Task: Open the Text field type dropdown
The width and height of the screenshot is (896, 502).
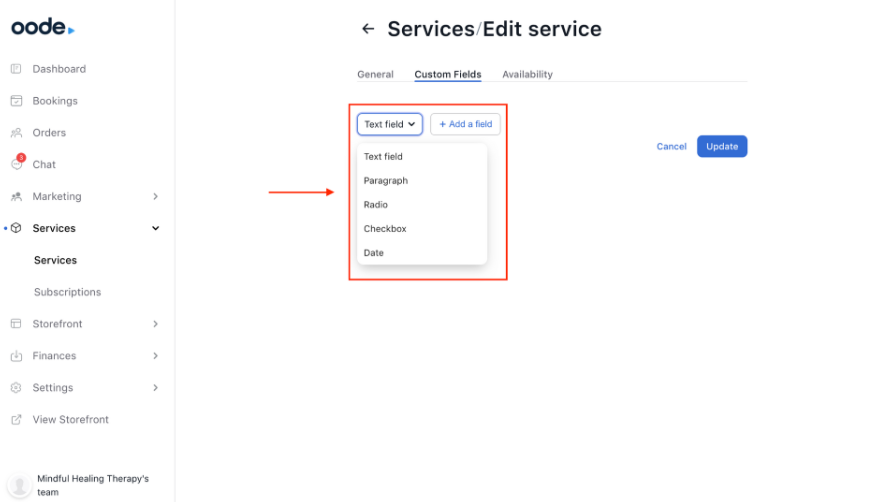Action: pos(389,124)
